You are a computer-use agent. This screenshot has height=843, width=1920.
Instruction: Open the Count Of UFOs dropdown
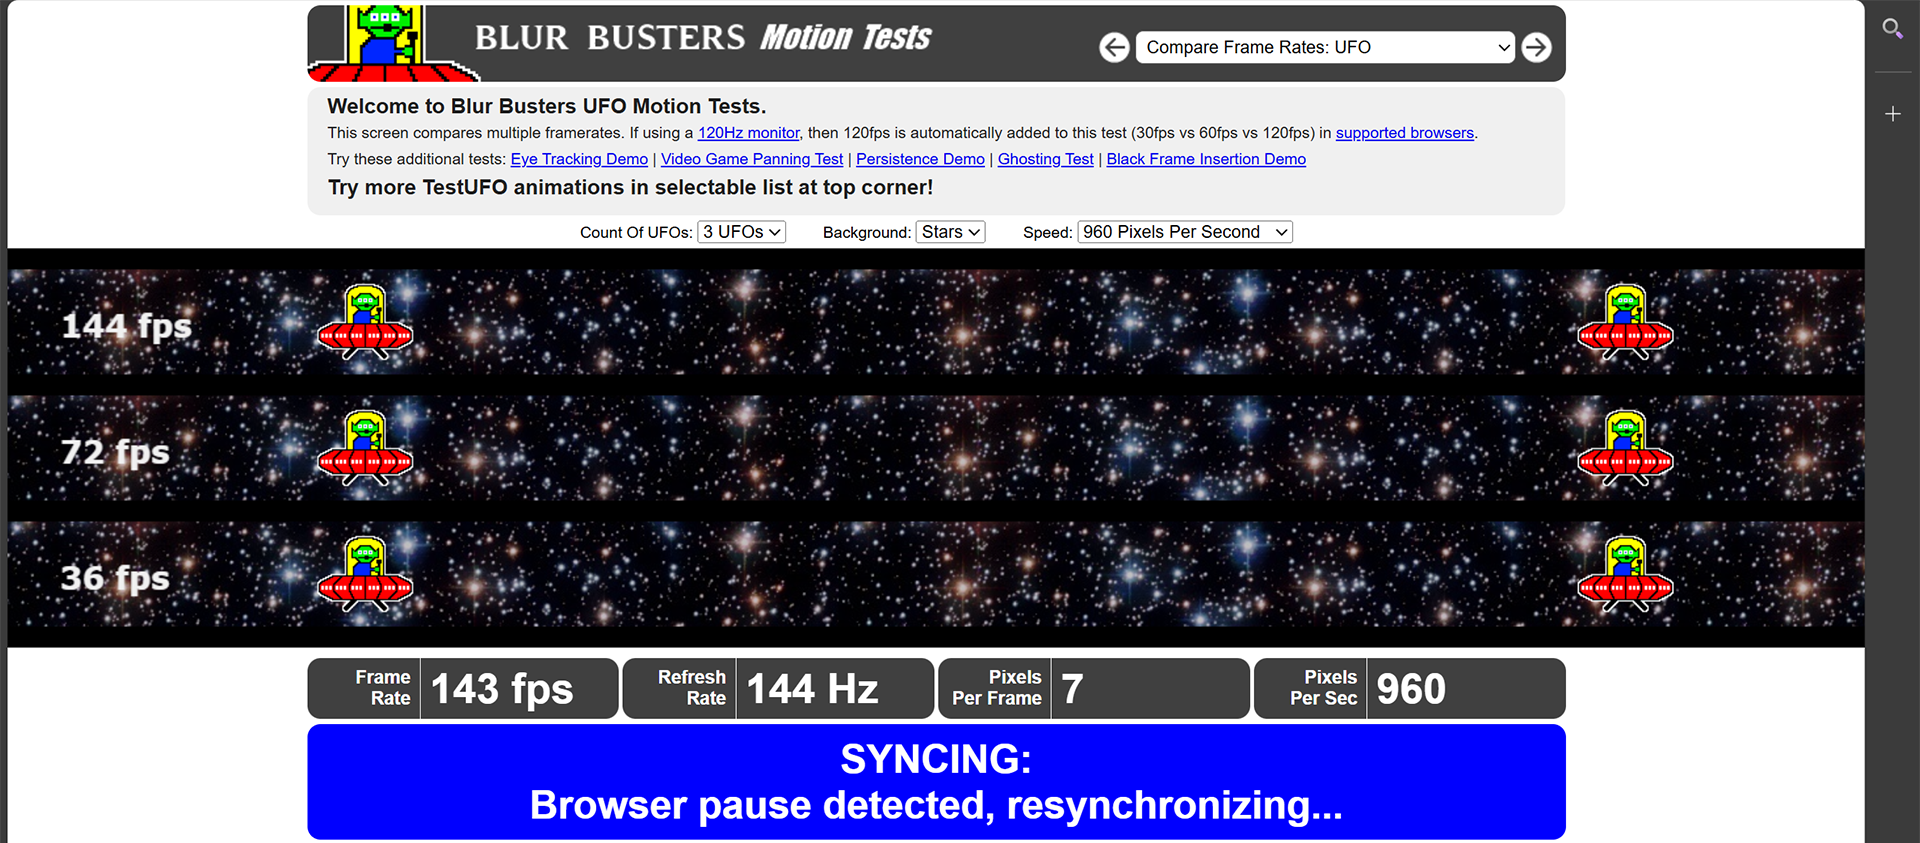pos(741,232)
